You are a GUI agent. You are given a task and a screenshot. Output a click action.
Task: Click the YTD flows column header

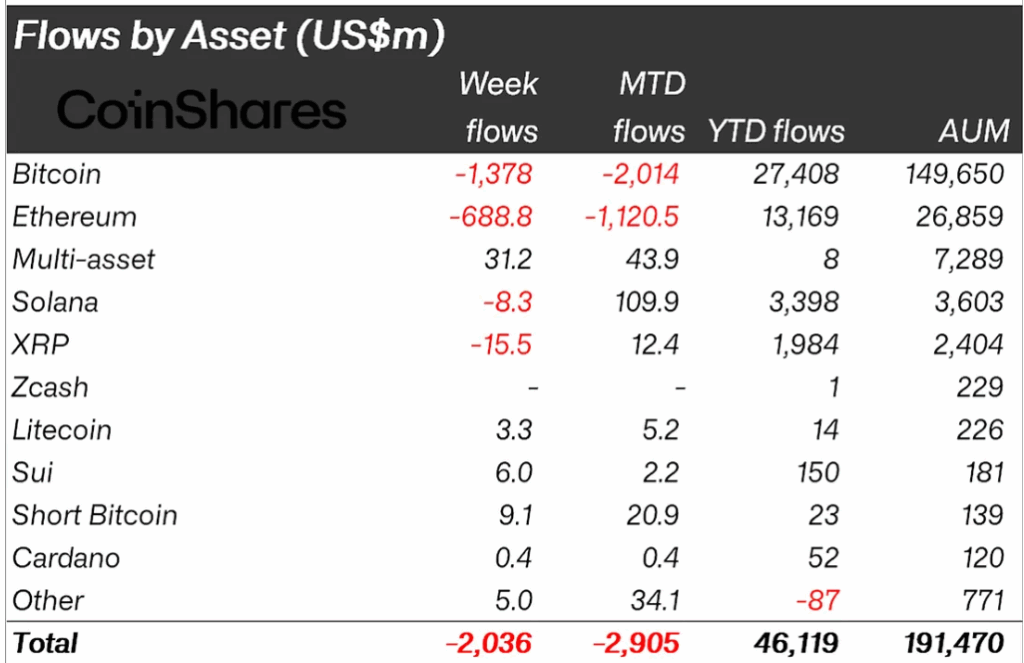click(x=776, y=131)
